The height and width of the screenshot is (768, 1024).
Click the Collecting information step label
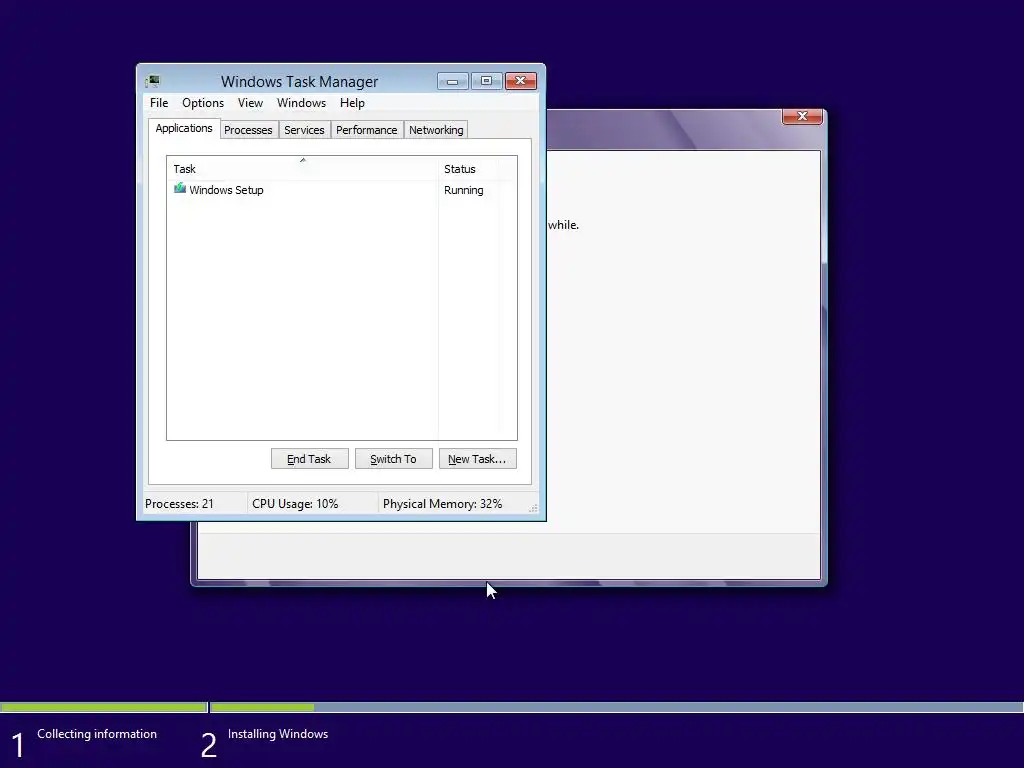pos(97,734)
